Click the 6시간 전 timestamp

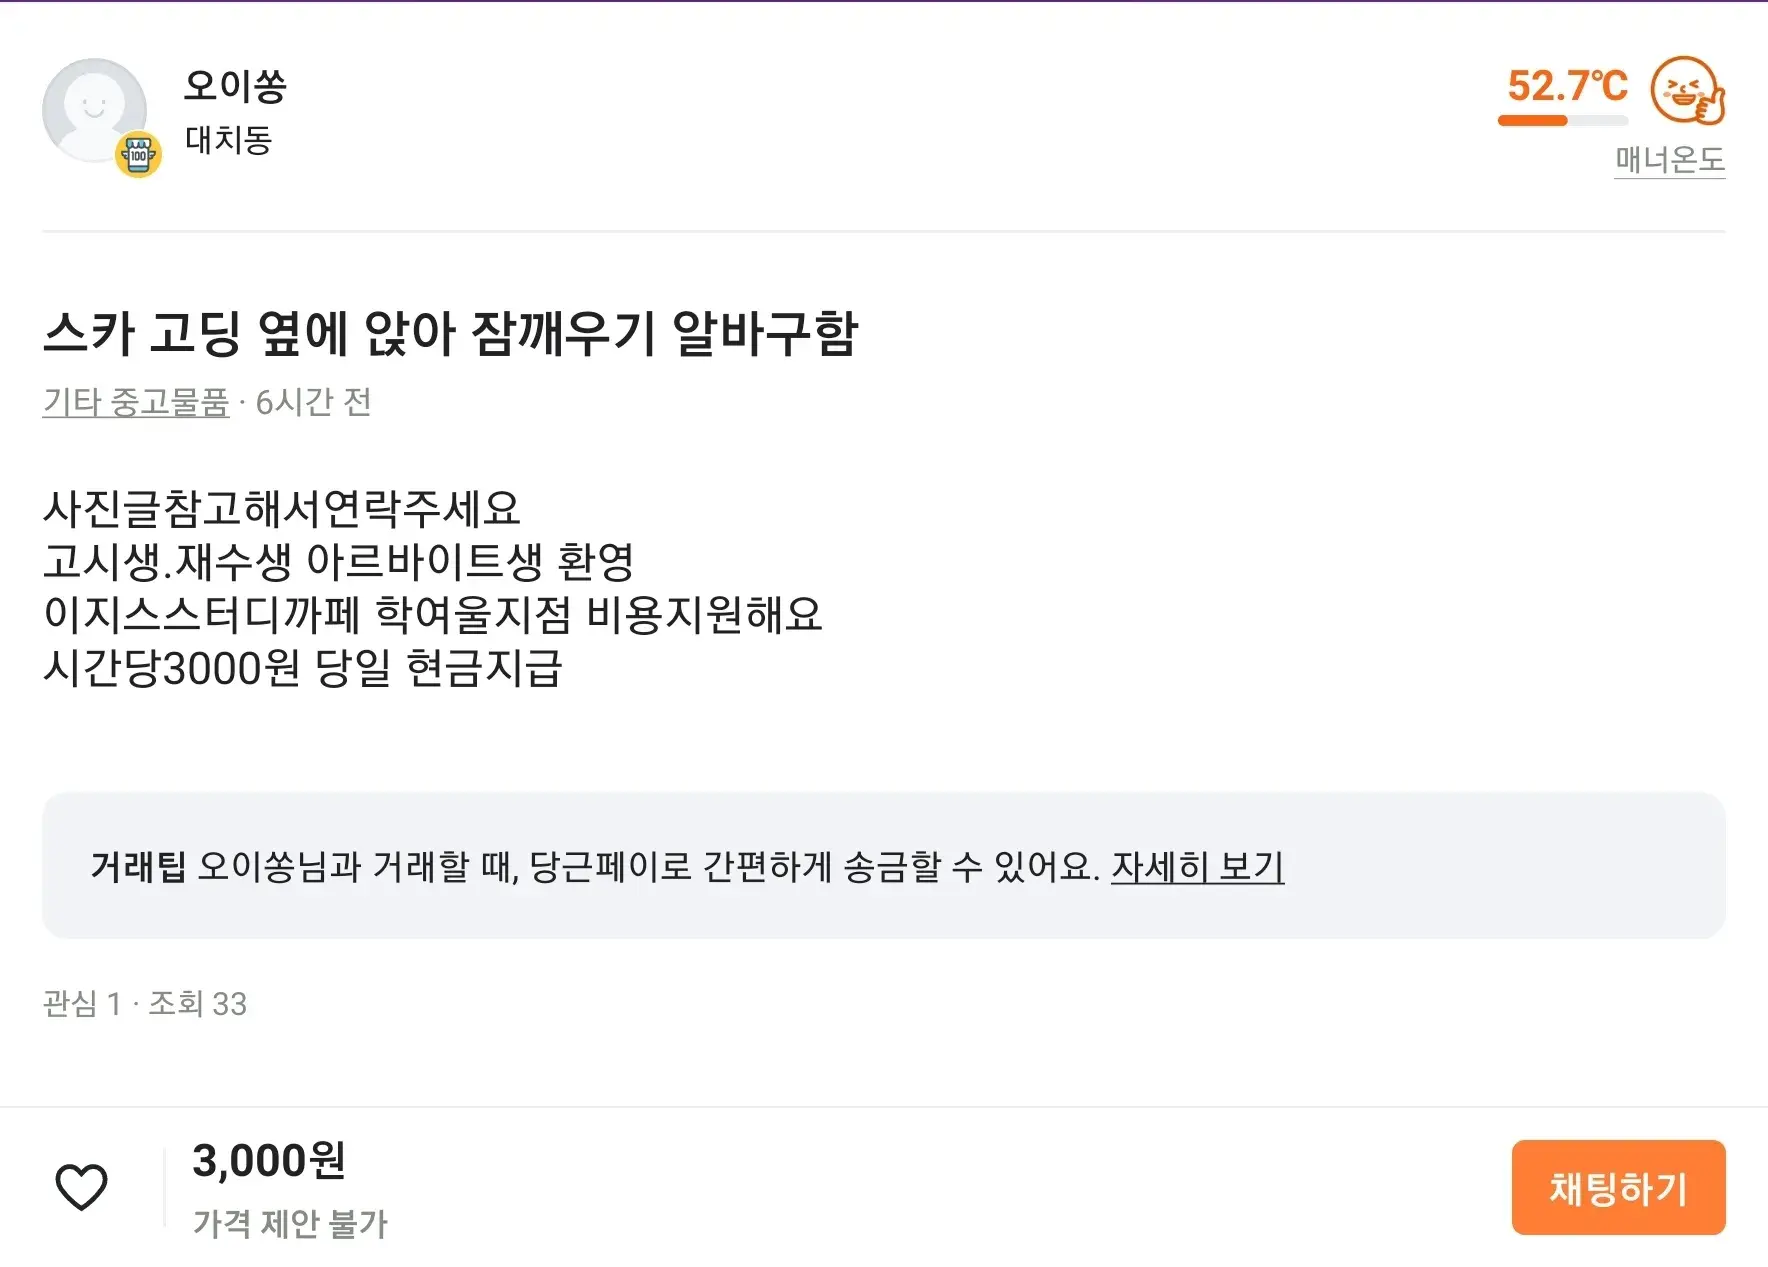(314, 402)
